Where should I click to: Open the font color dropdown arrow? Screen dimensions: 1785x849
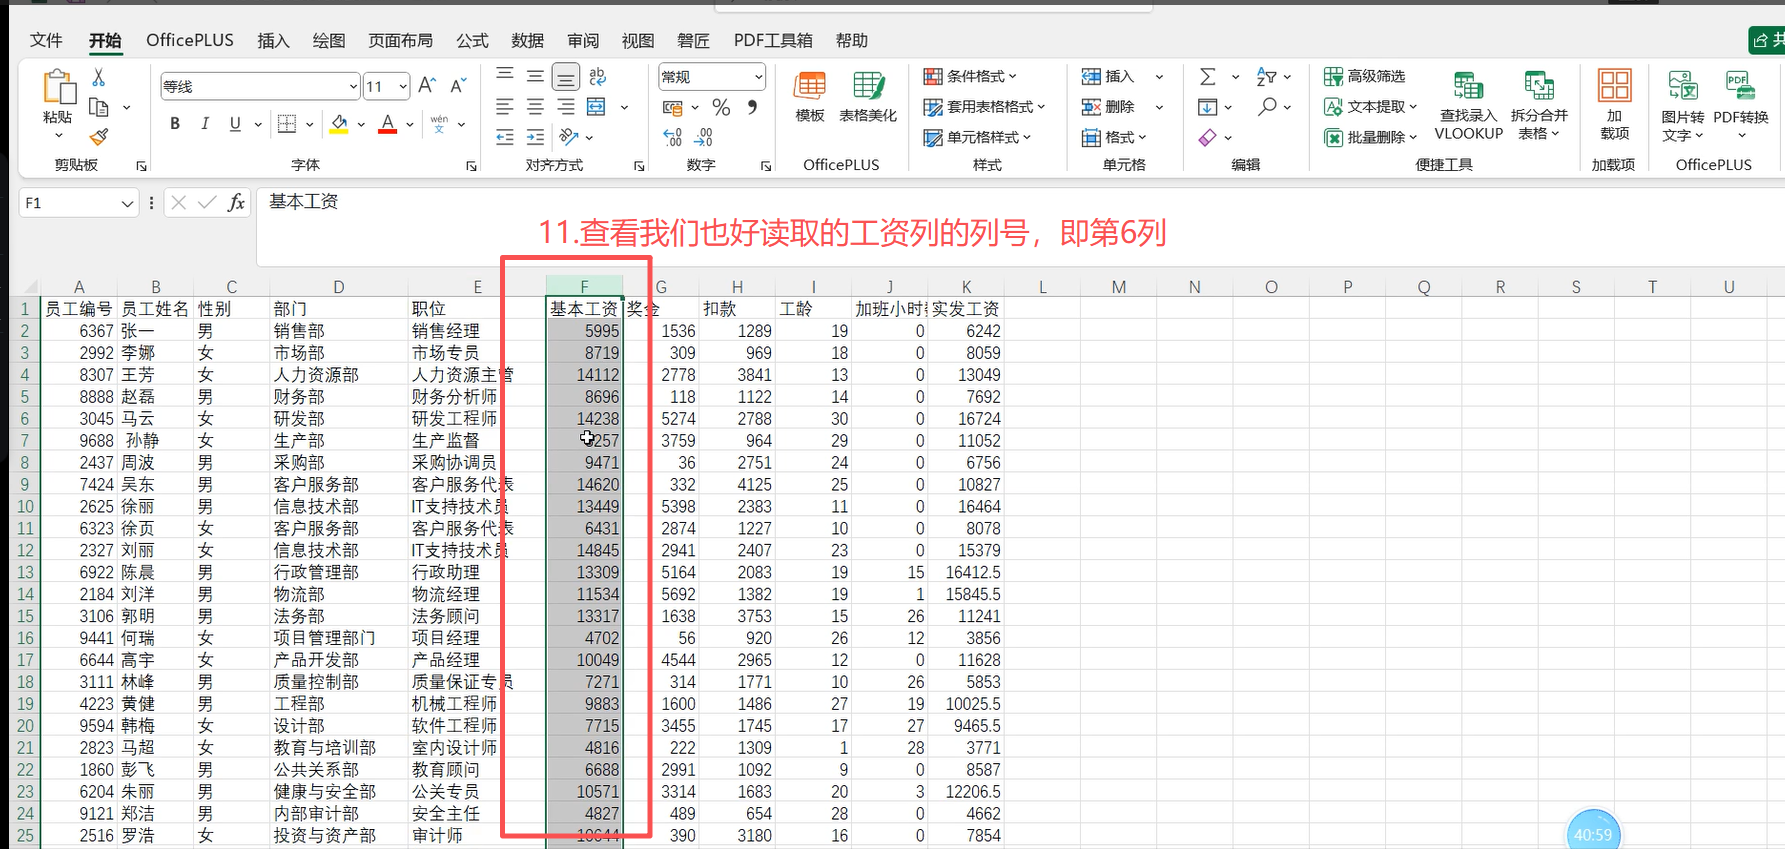410,125
